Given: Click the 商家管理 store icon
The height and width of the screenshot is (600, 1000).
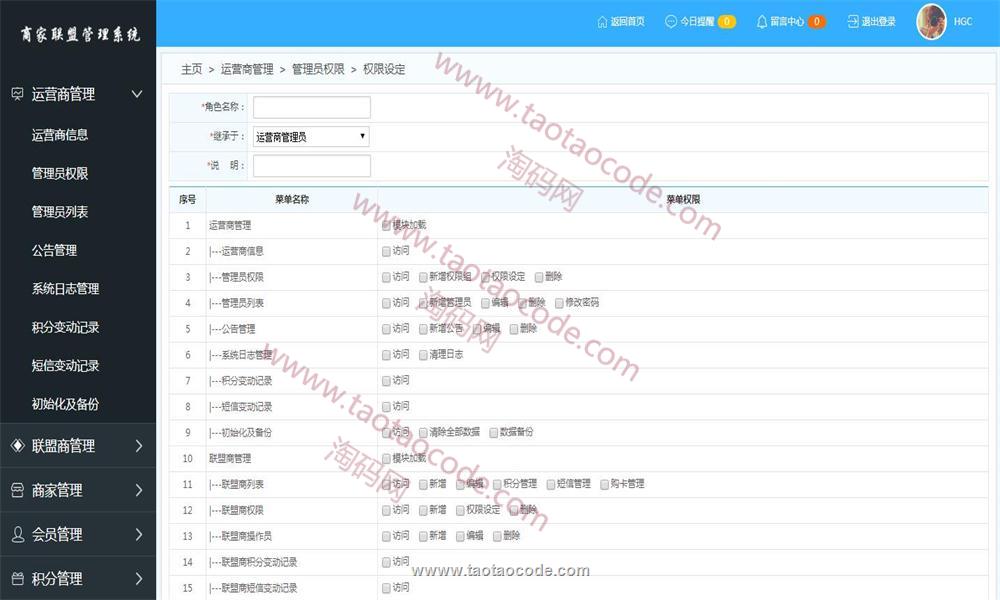Looking at the screenshot, I should tap(17, 490).
